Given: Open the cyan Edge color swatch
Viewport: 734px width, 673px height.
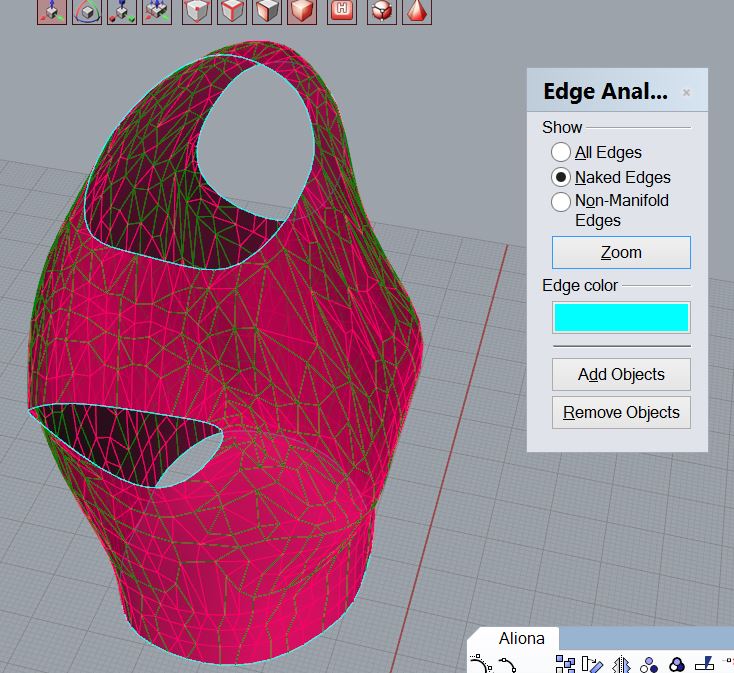Looking at the screenshot, I should pos(621,317).
